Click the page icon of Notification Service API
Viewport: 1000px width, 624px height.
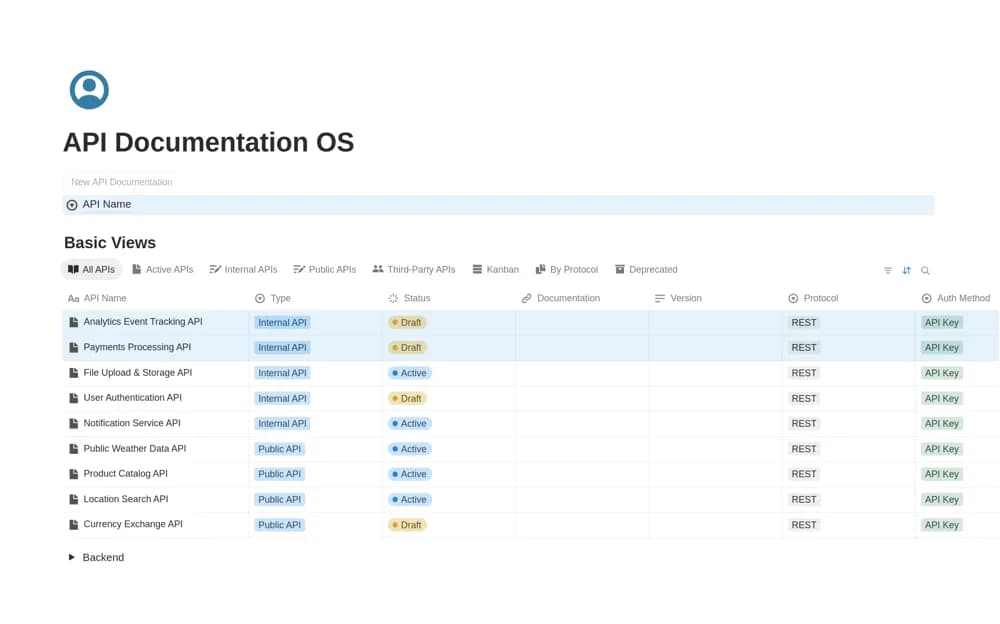click(x=73, y=424)
